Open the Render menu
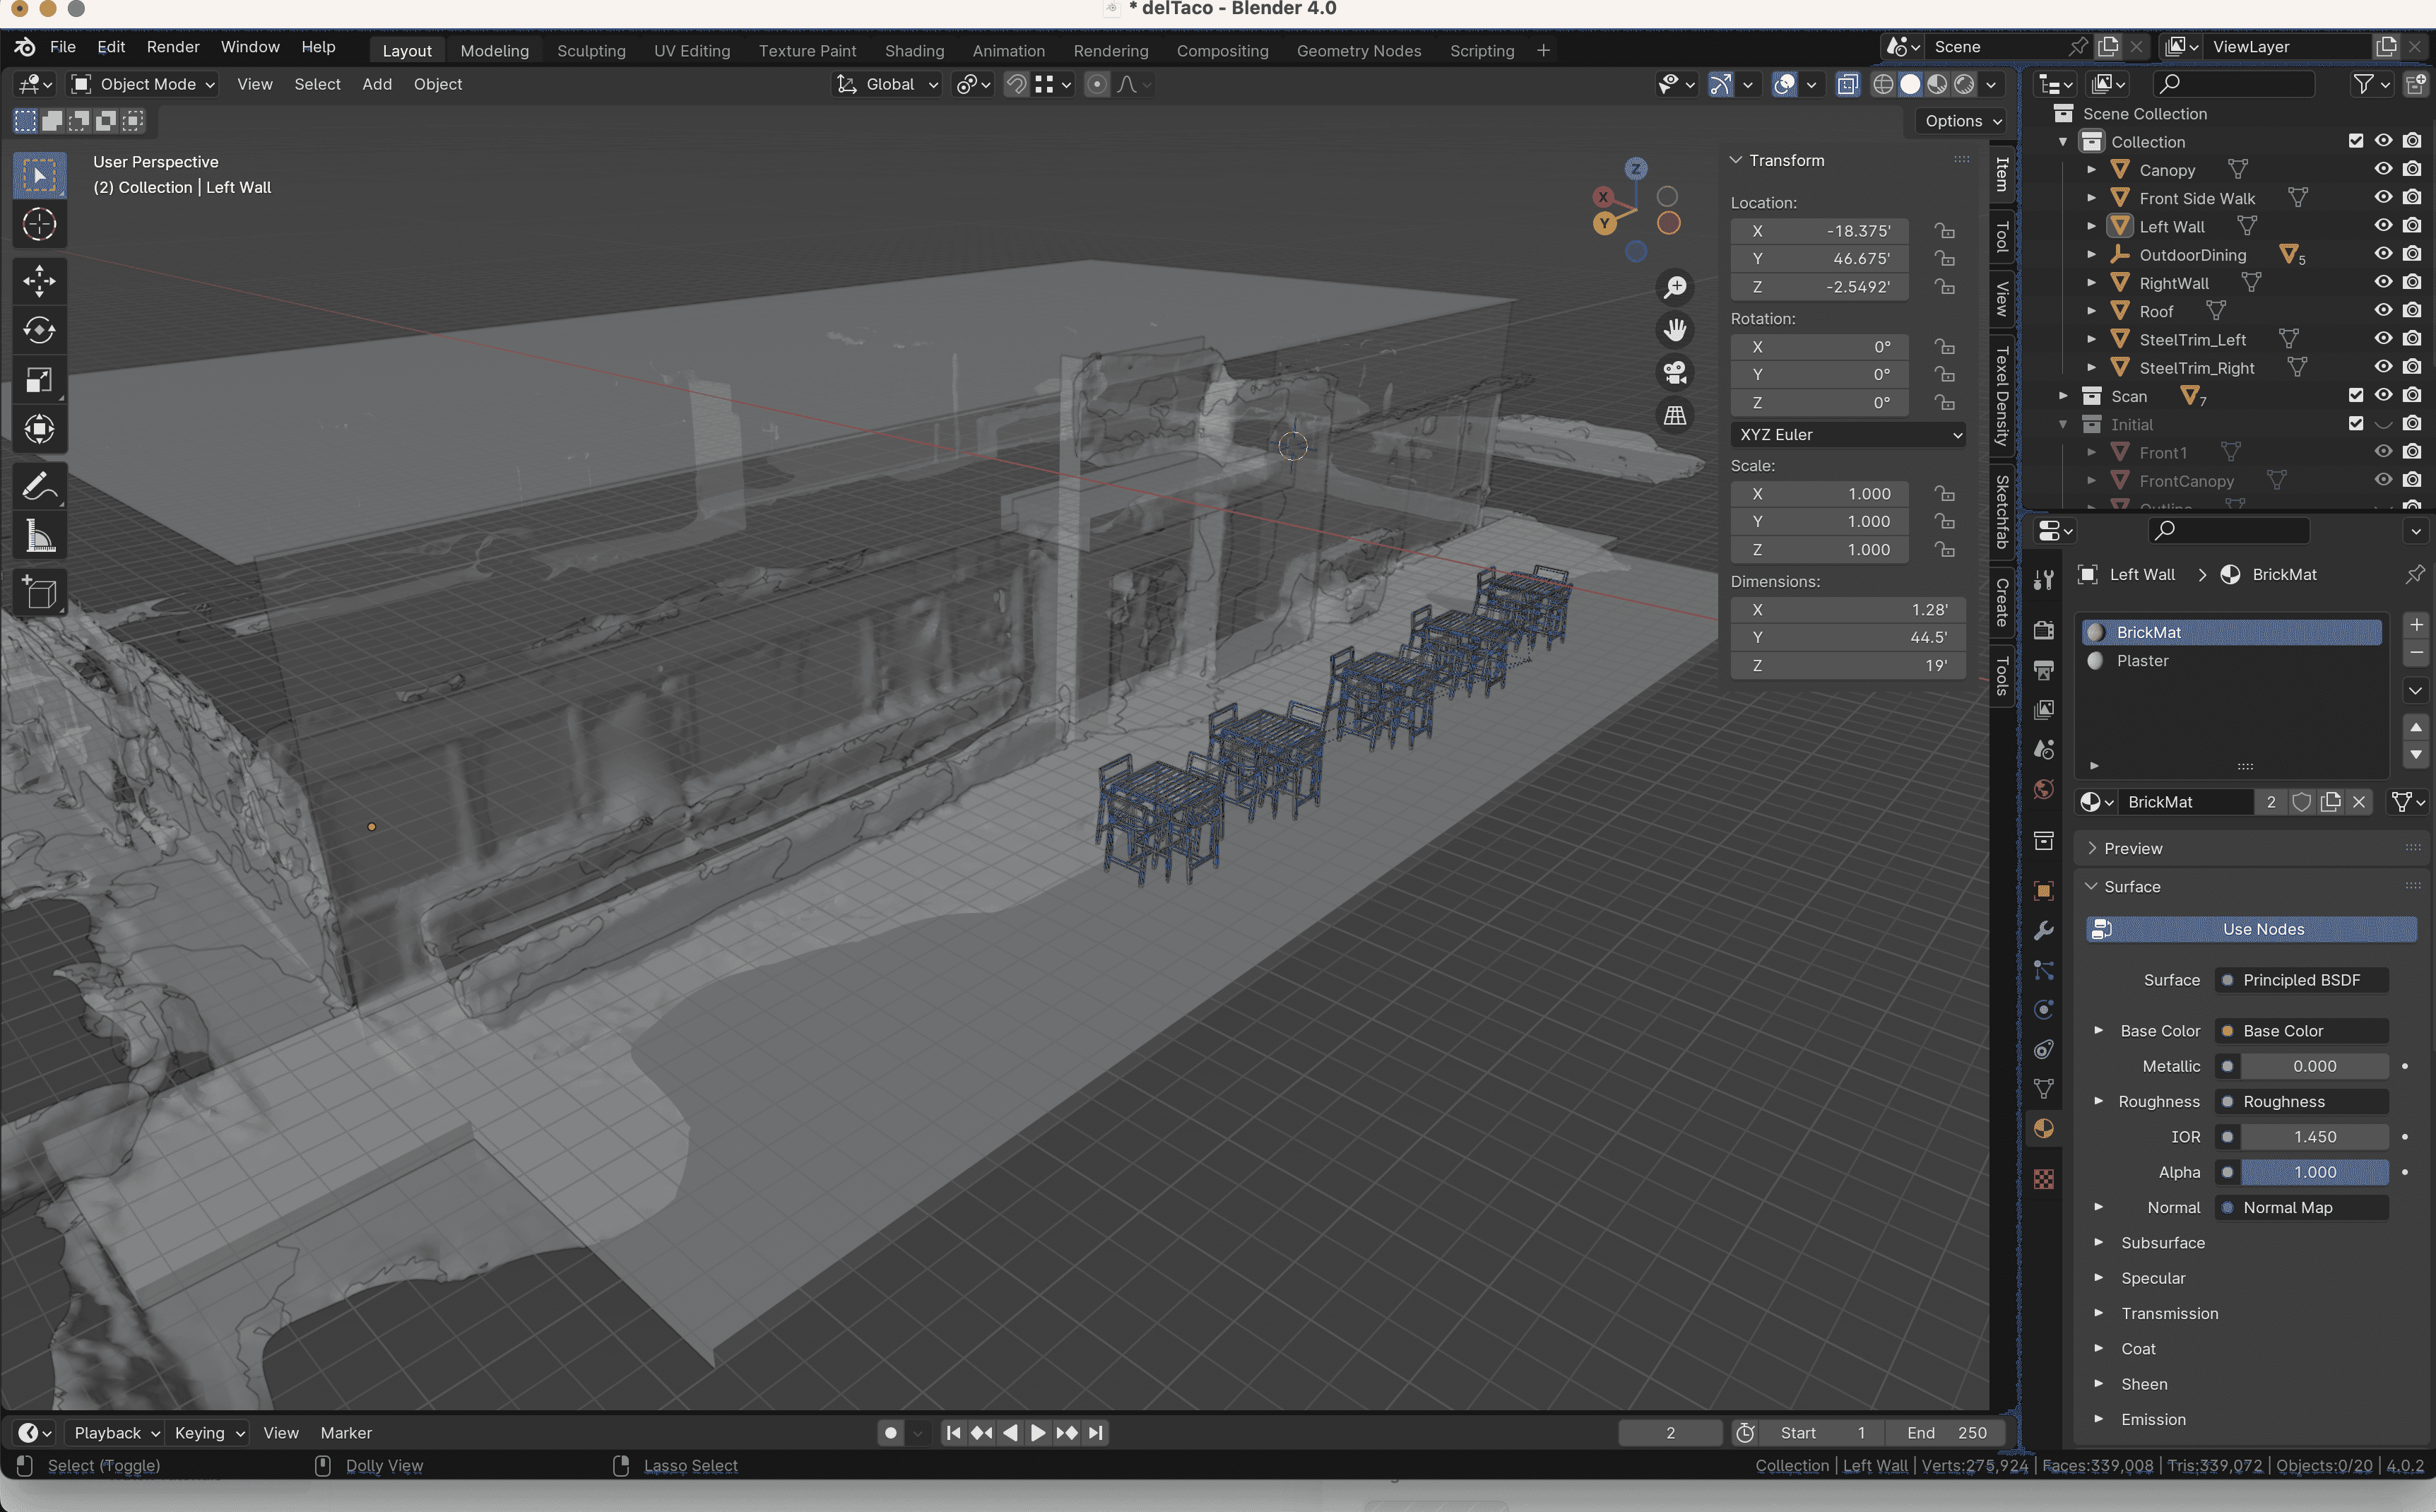The width and height of the screenshot is (2436, 1512). tap(173, 47)
